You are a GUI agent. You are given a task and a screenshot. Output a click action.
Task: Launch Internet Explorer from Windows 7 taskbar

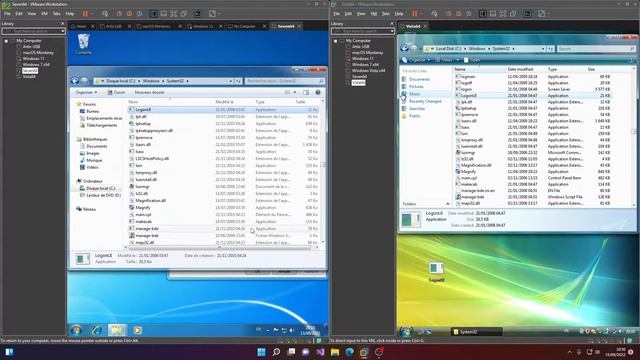97,330
